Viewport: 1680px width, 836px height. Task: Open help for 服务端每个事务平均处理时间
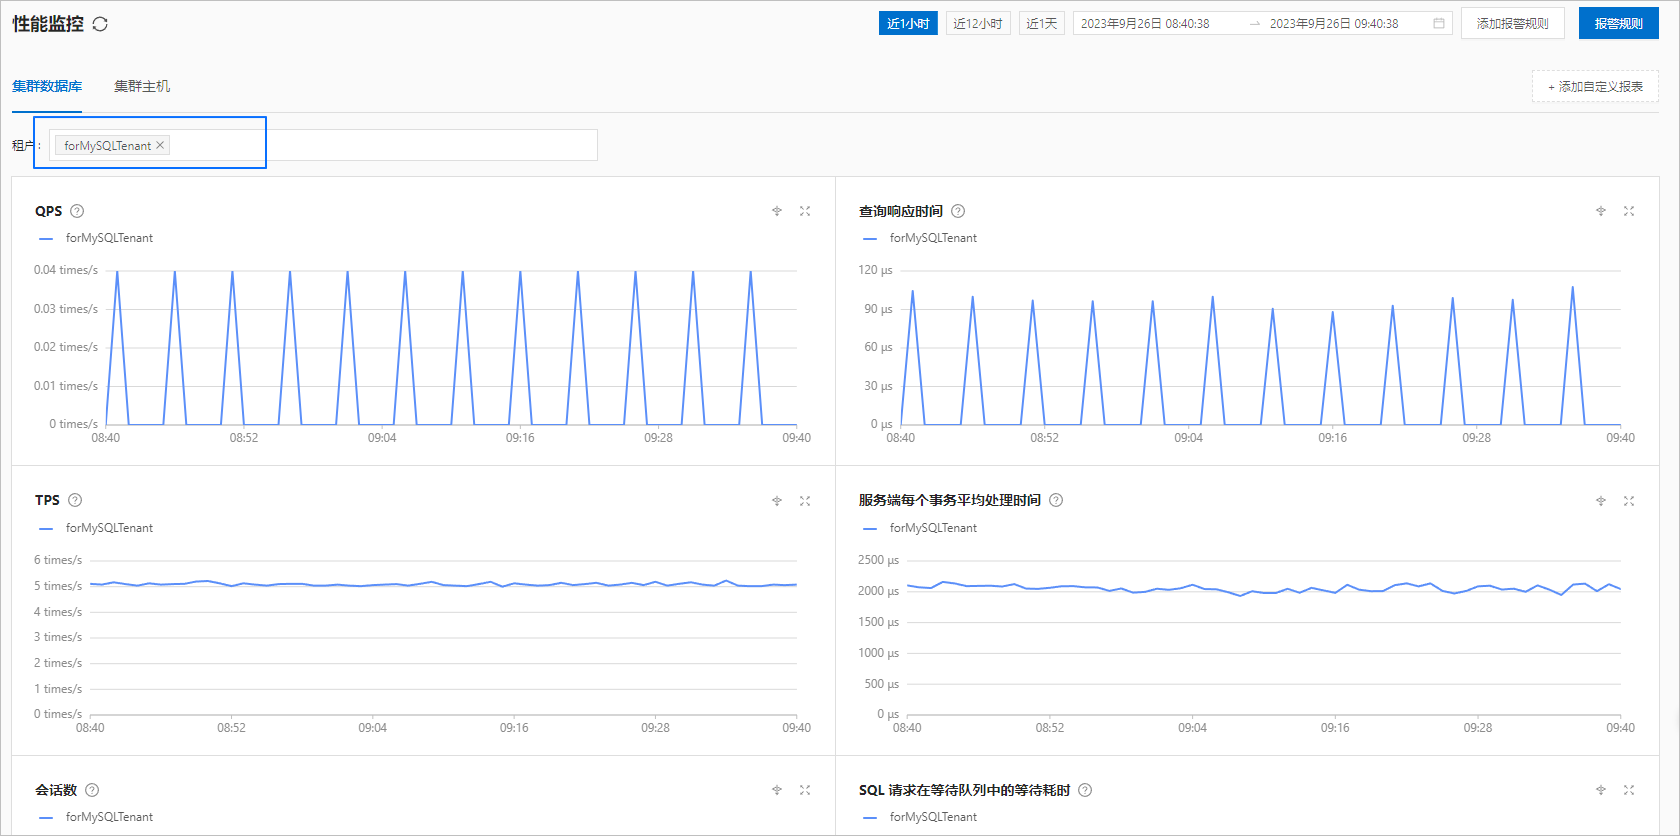[x=1056, y=500]
